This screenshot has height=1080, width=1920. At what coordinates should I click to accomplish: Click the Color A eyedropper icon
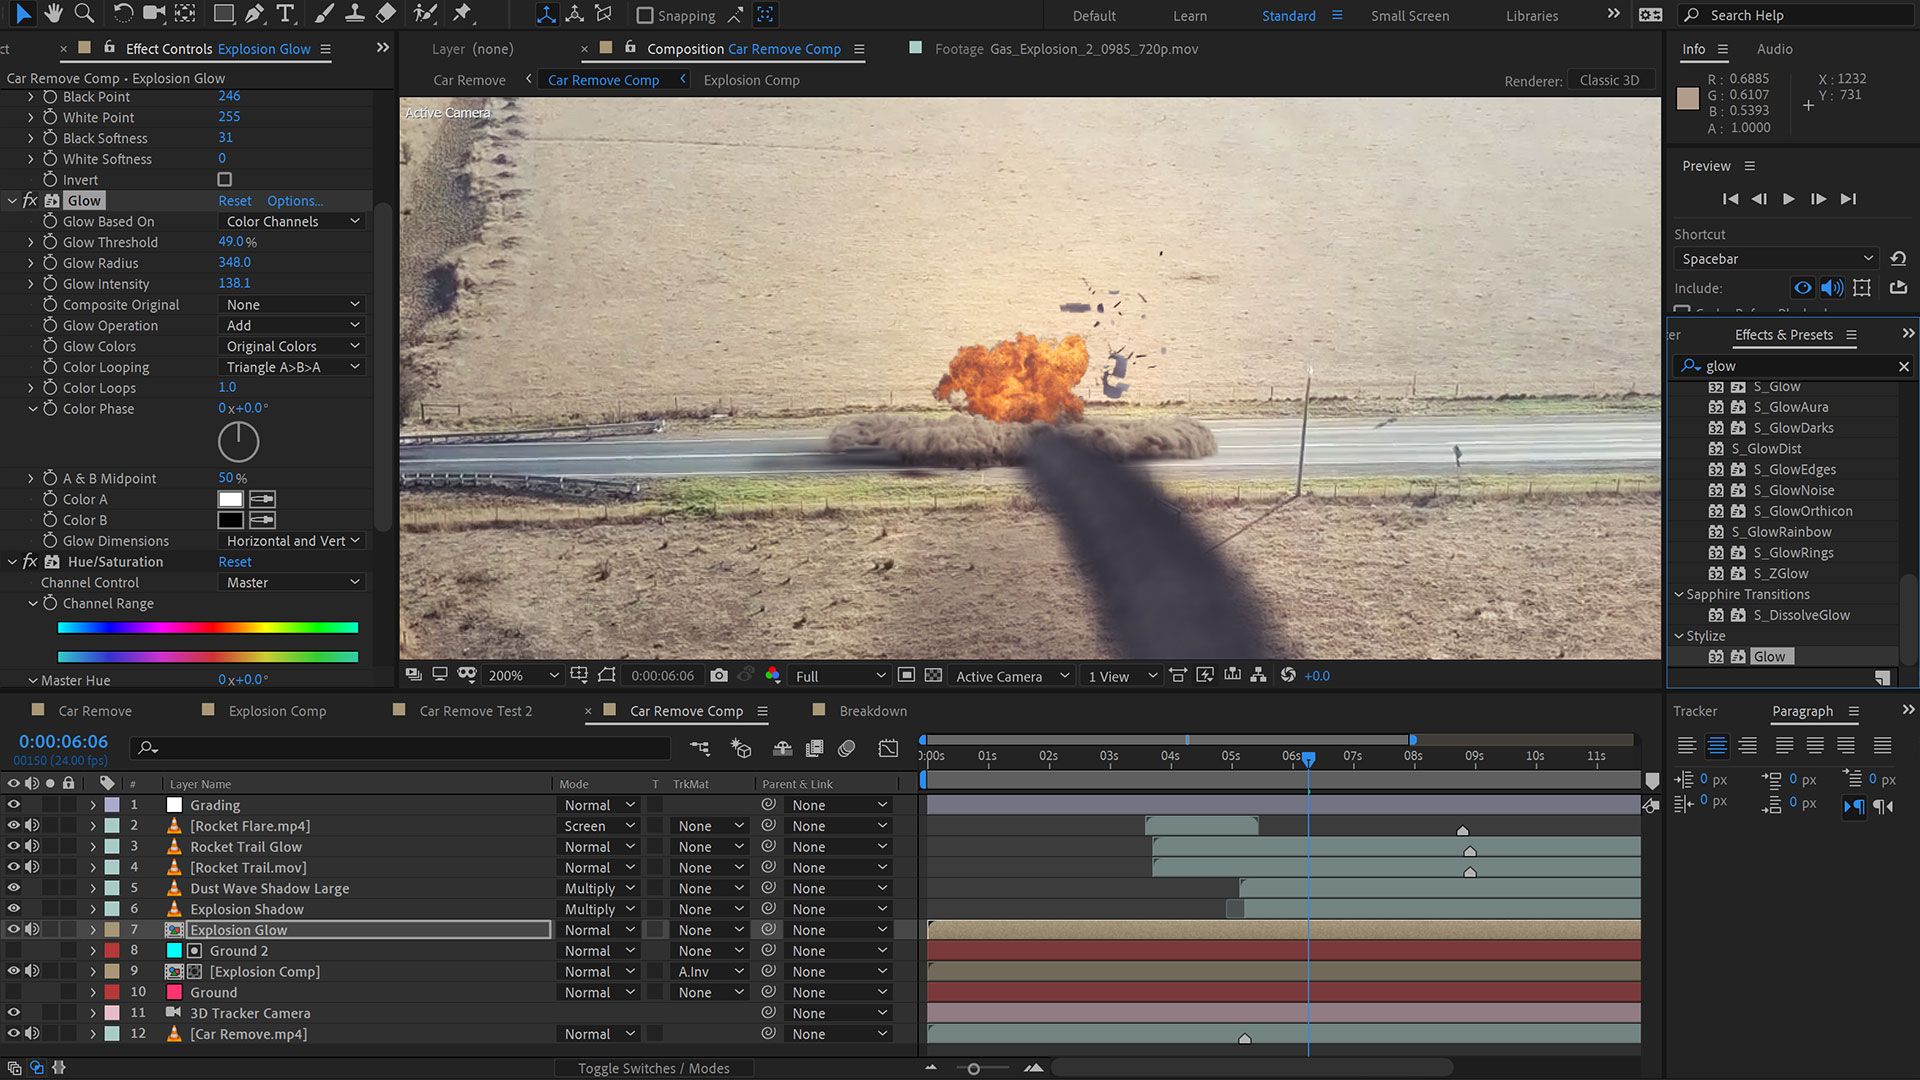click(x=262, y=499)
